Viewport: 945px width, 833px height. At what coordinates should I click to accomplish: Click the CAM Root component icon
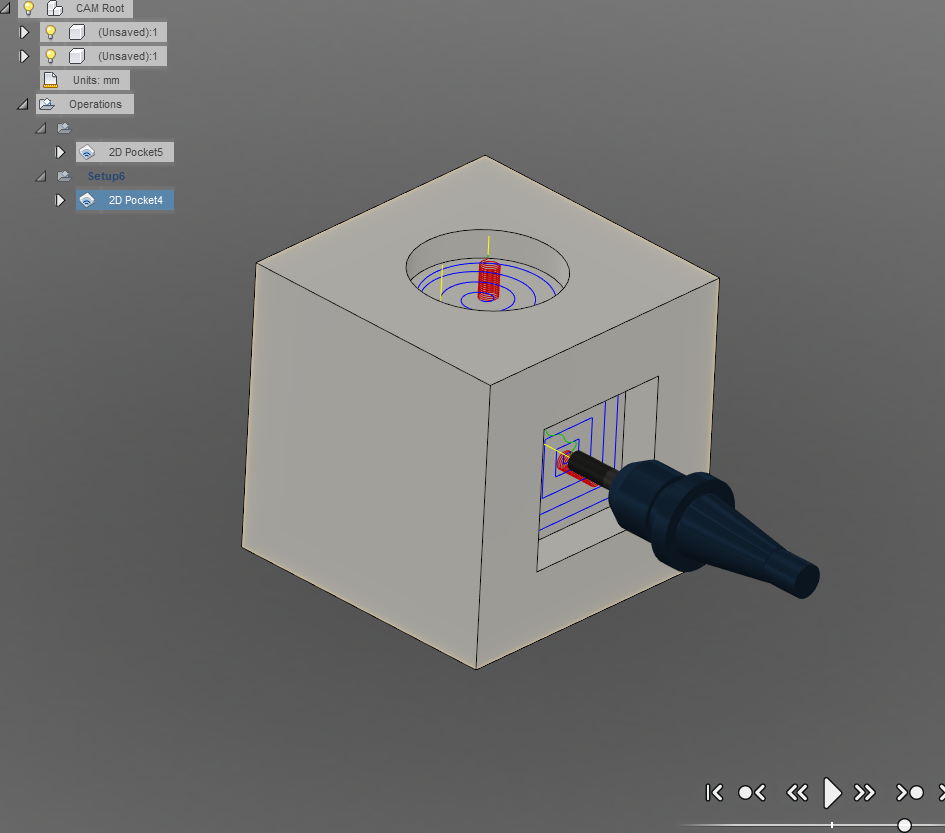[56, 8]
